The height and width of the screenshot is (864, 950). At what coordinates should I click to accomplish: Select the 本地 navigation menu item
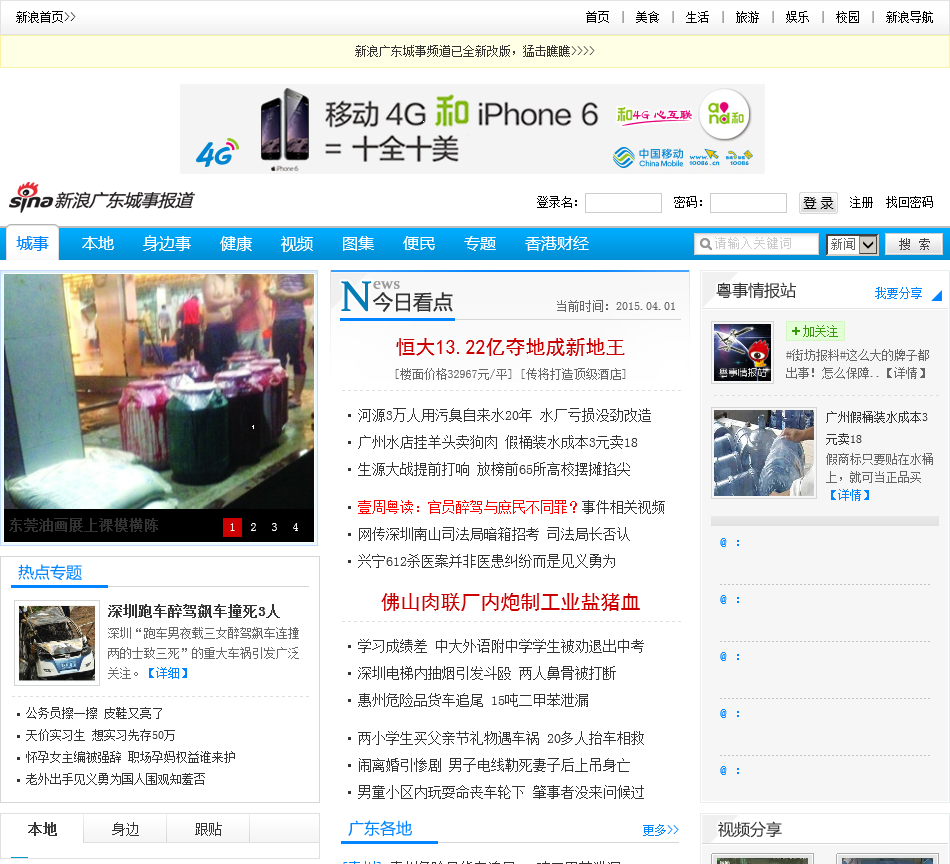tap(98, 244)
